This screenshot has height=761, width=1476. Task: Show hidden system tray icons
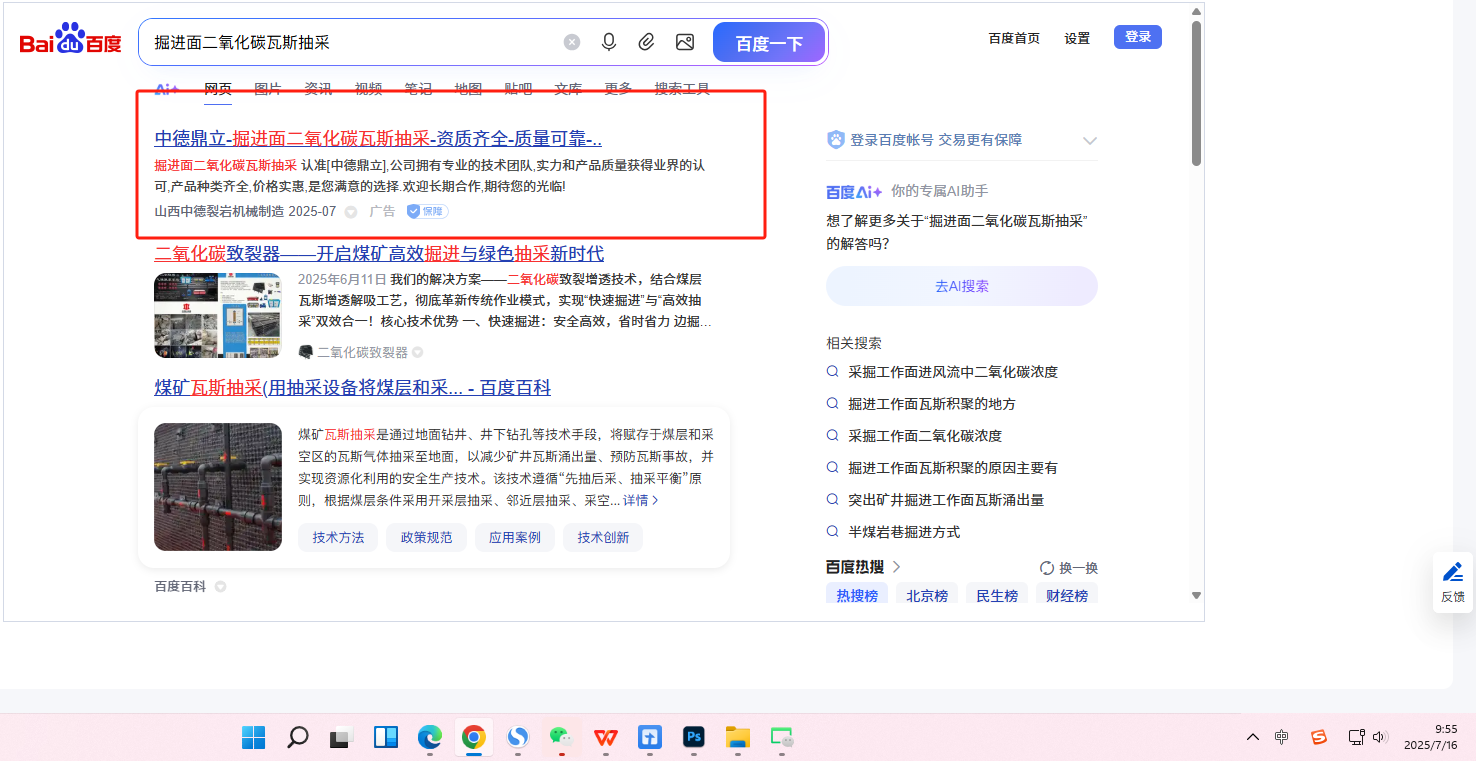[x=1252, y=738]
